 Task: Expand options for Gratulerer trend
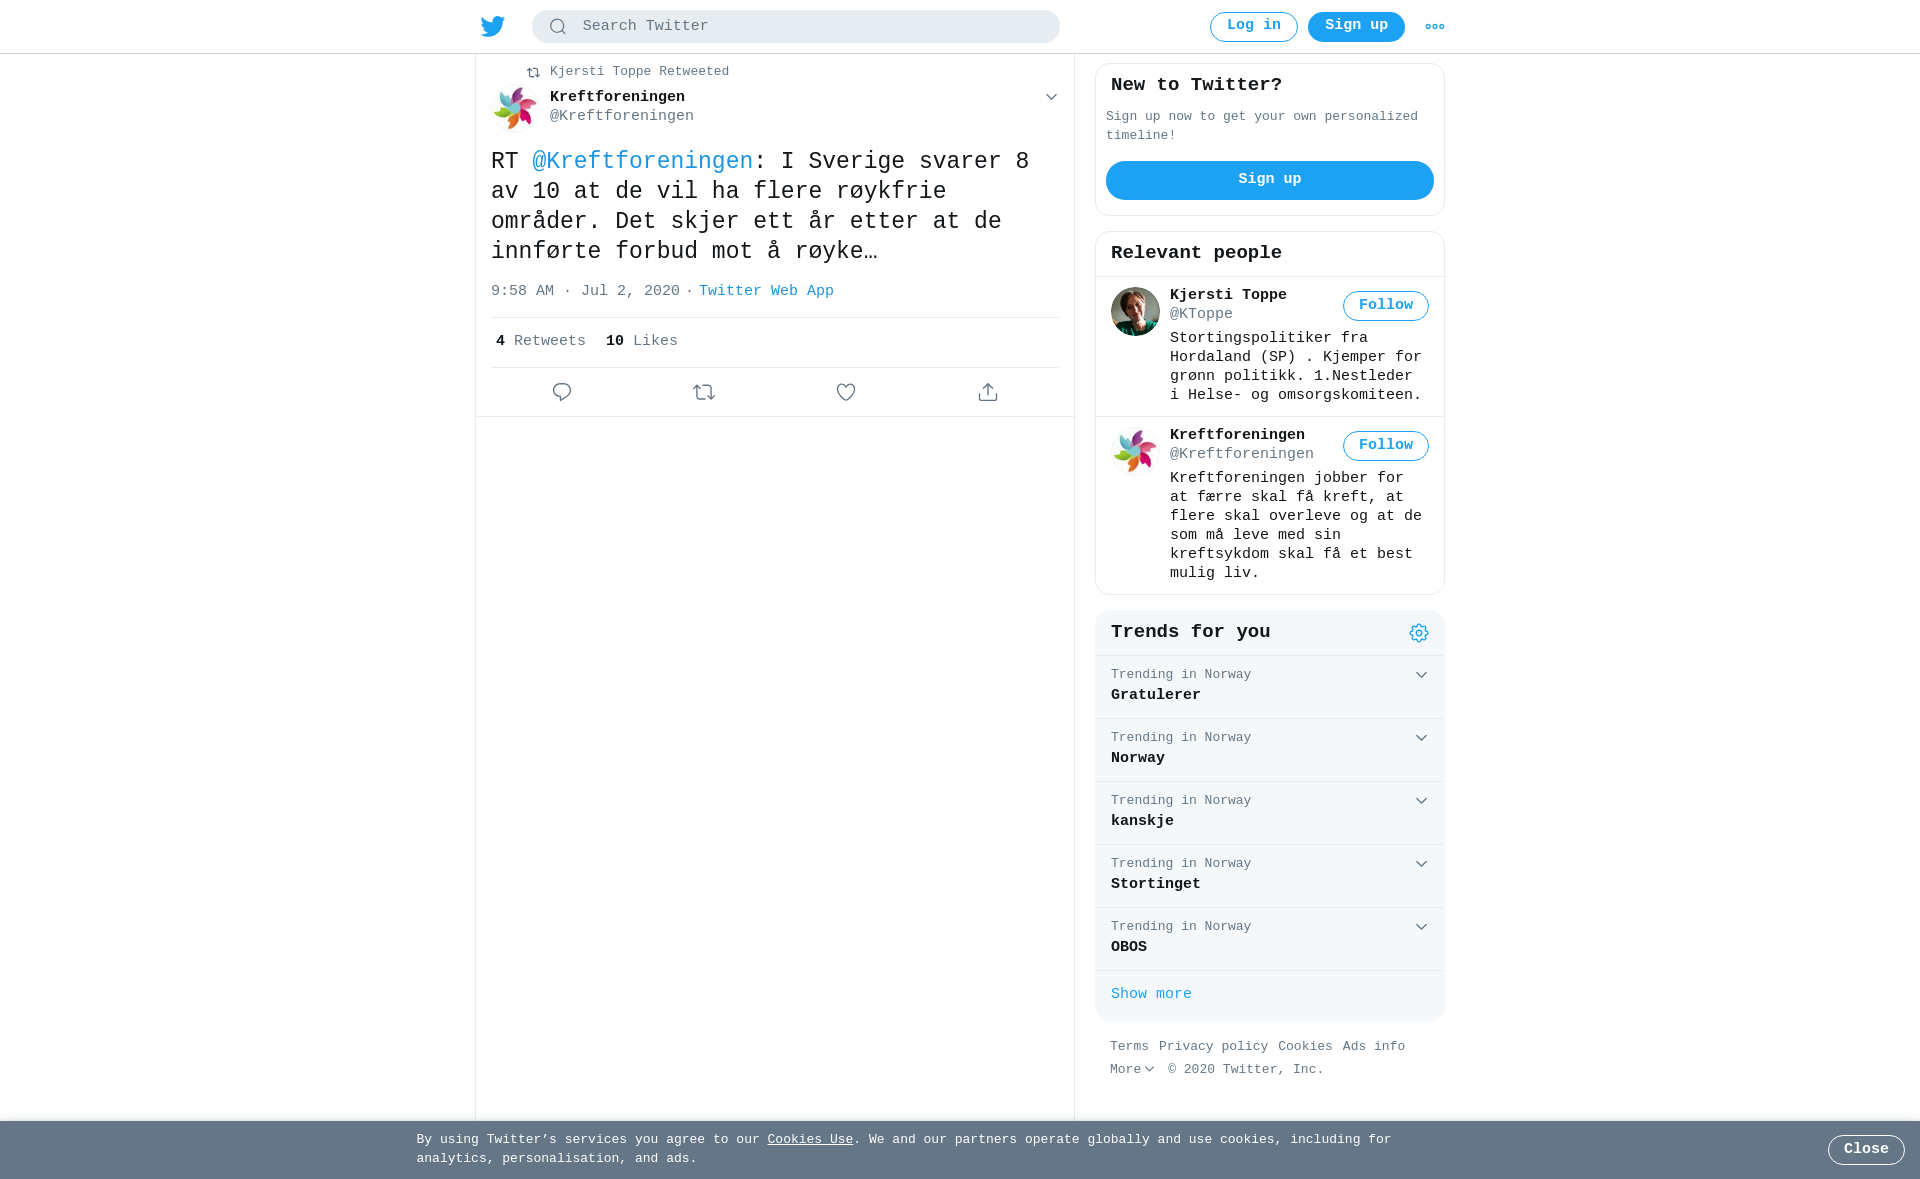(1421, 675)
